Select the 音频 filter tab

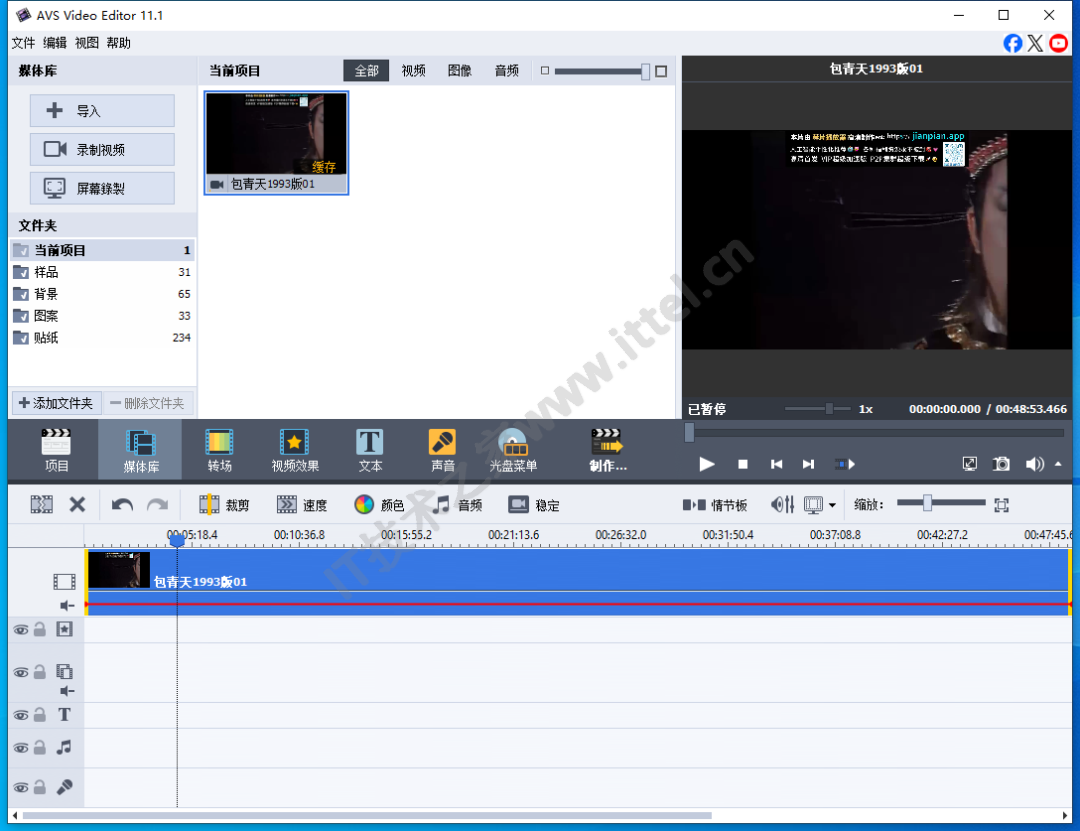(506, 70)
